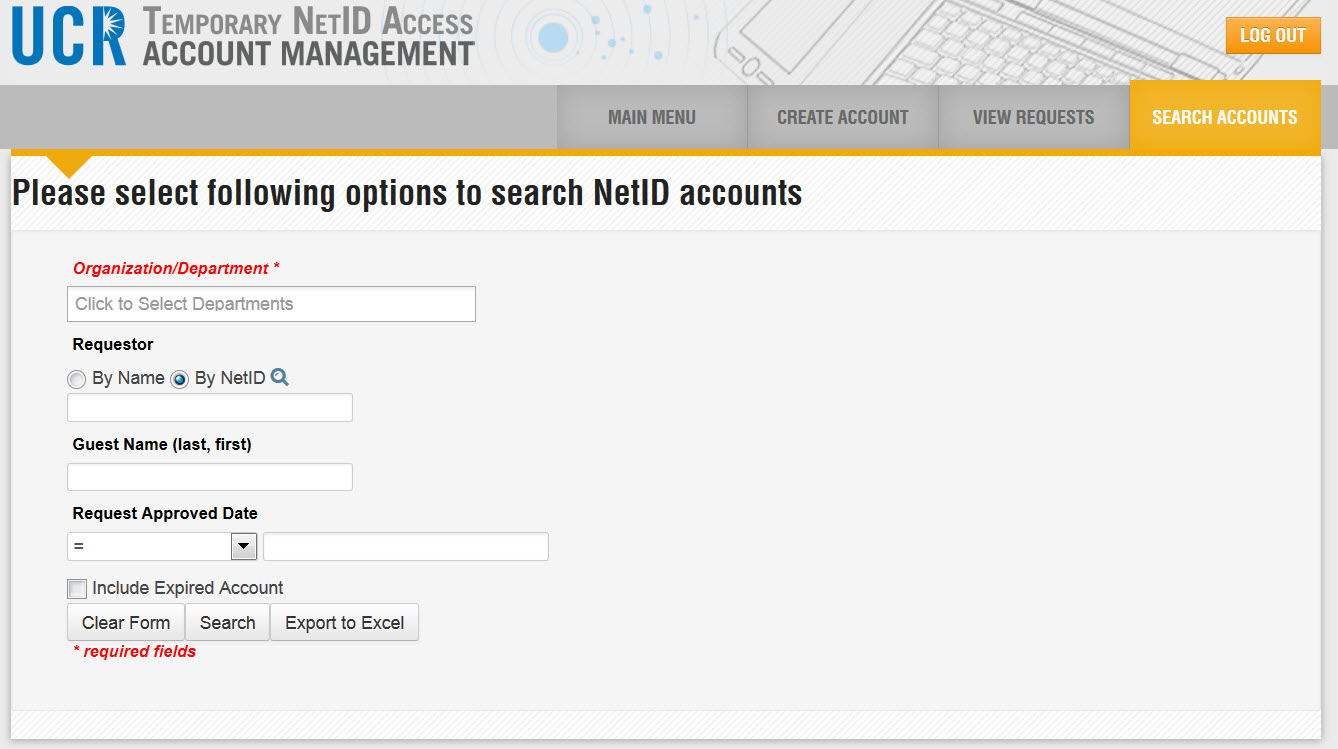
Task: Click the UCR logo
Action: [x=69, y=37]
